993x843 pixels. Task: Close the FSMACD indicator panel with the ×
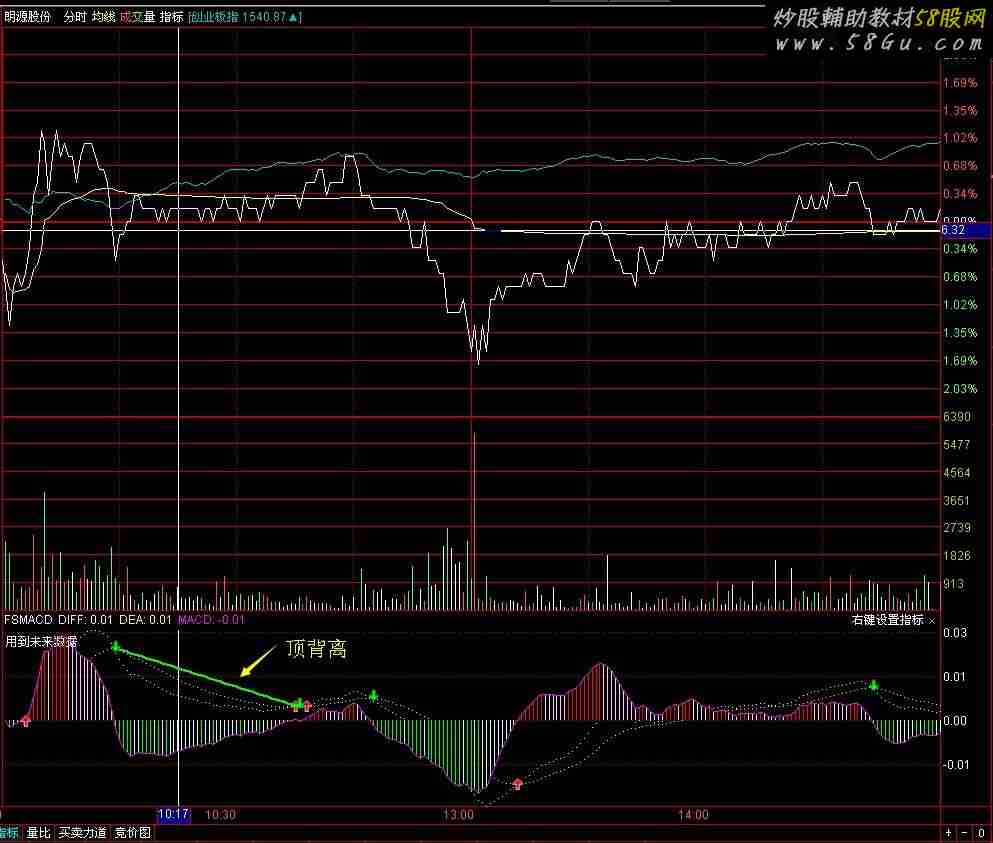click(932, 621)
